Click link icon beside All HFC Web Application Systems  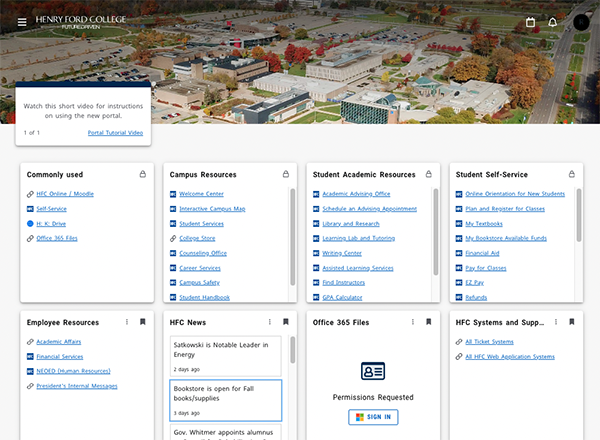point(459,357)
